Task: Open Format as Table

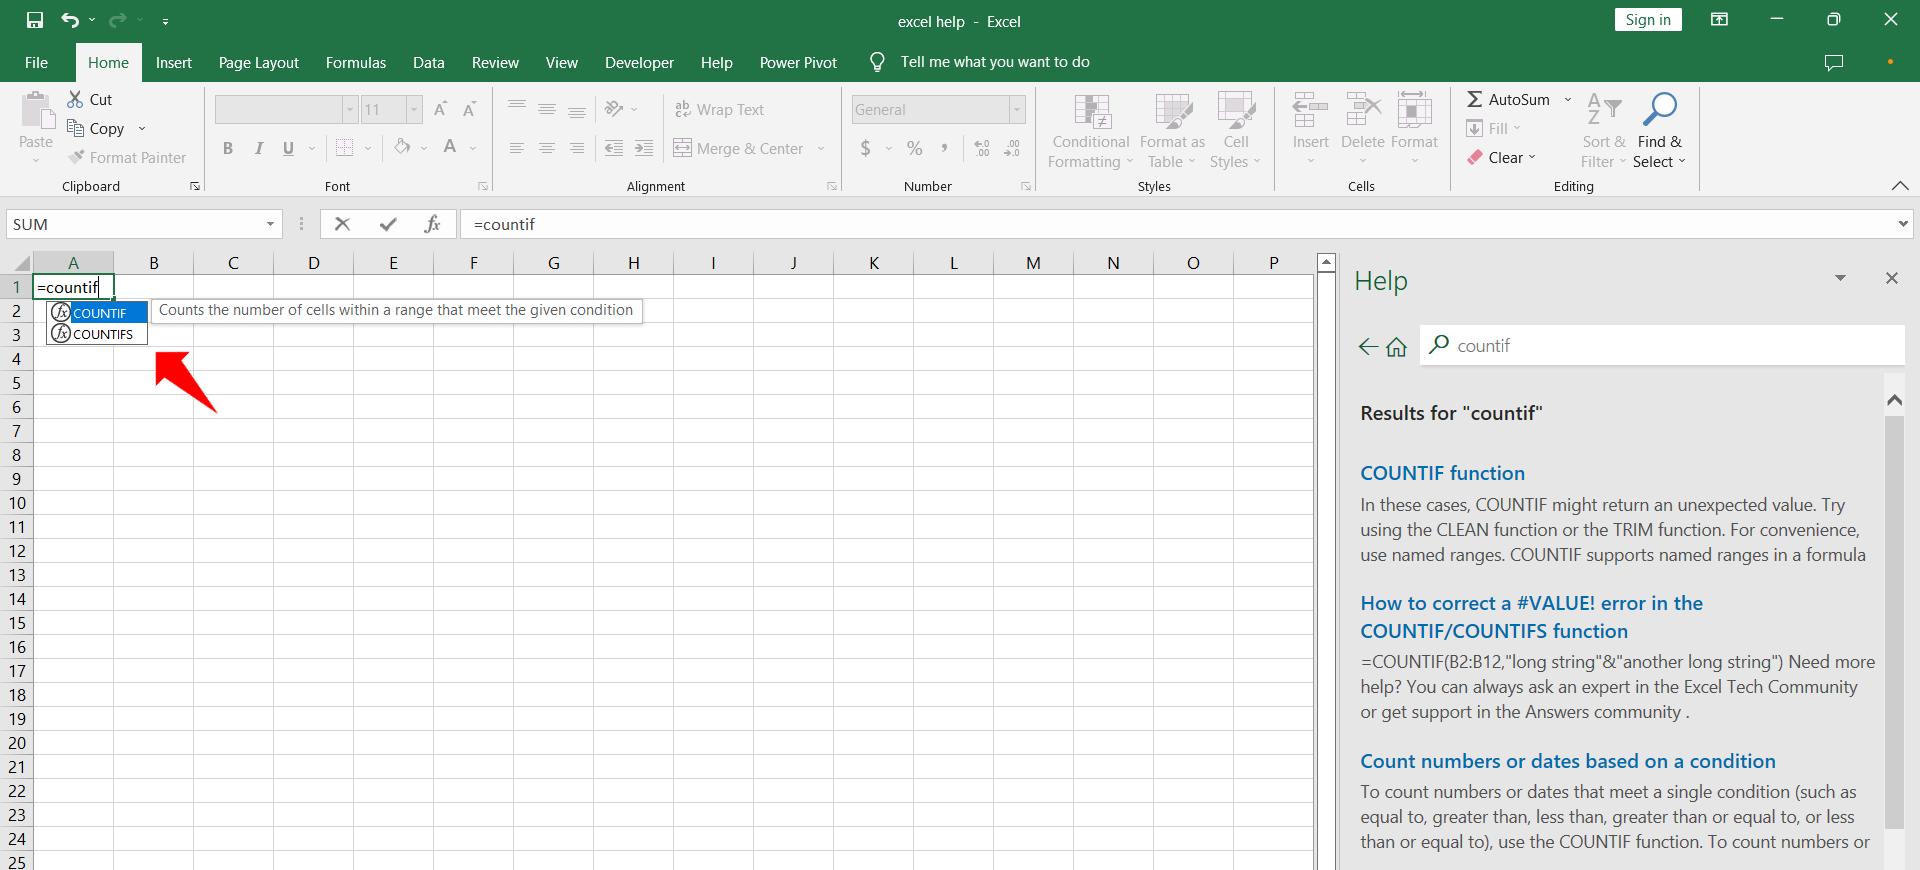Action: click(1172, 131)
